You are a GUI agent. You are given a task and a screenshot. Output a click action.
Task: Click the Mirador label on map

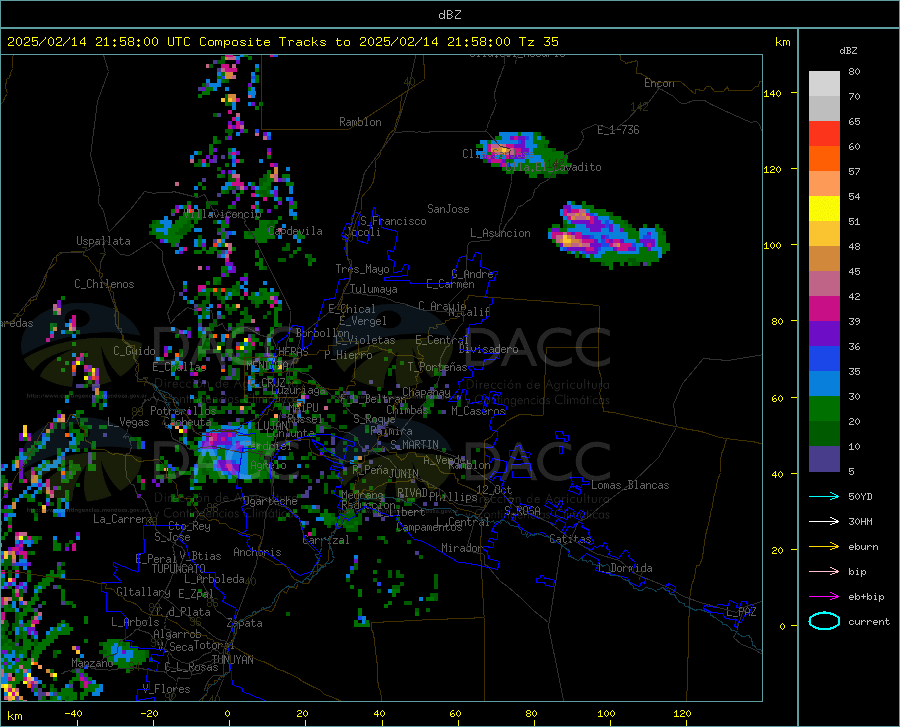click(x=462, y=548)
